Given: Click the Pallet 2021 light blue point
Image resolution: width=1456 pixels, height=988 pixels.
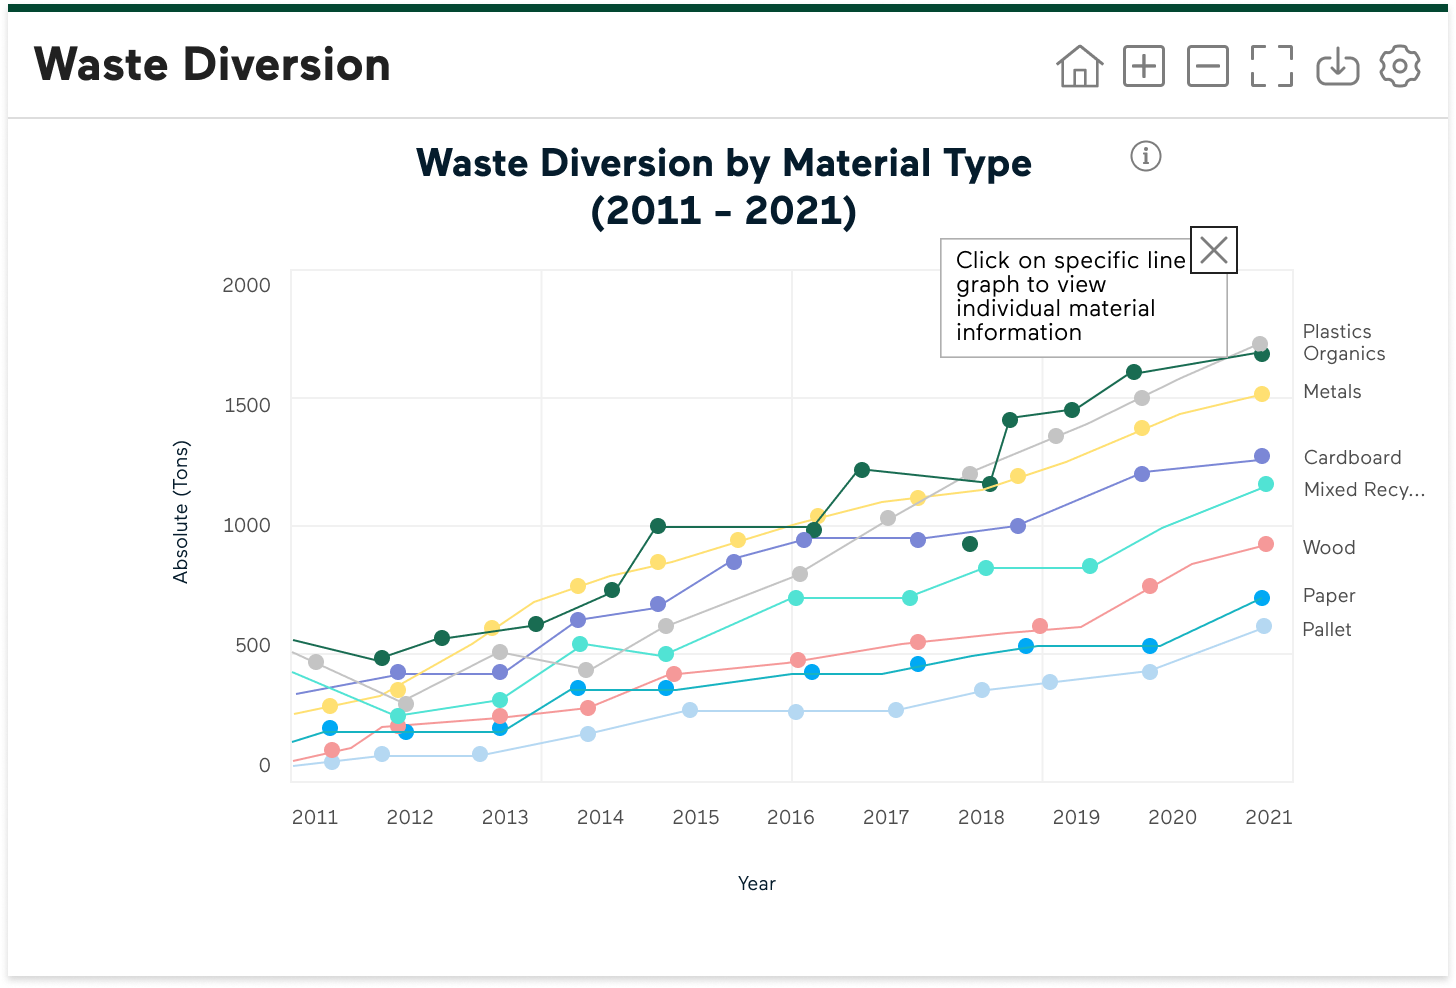Looking at the screenshot, I should point(1264,626).
